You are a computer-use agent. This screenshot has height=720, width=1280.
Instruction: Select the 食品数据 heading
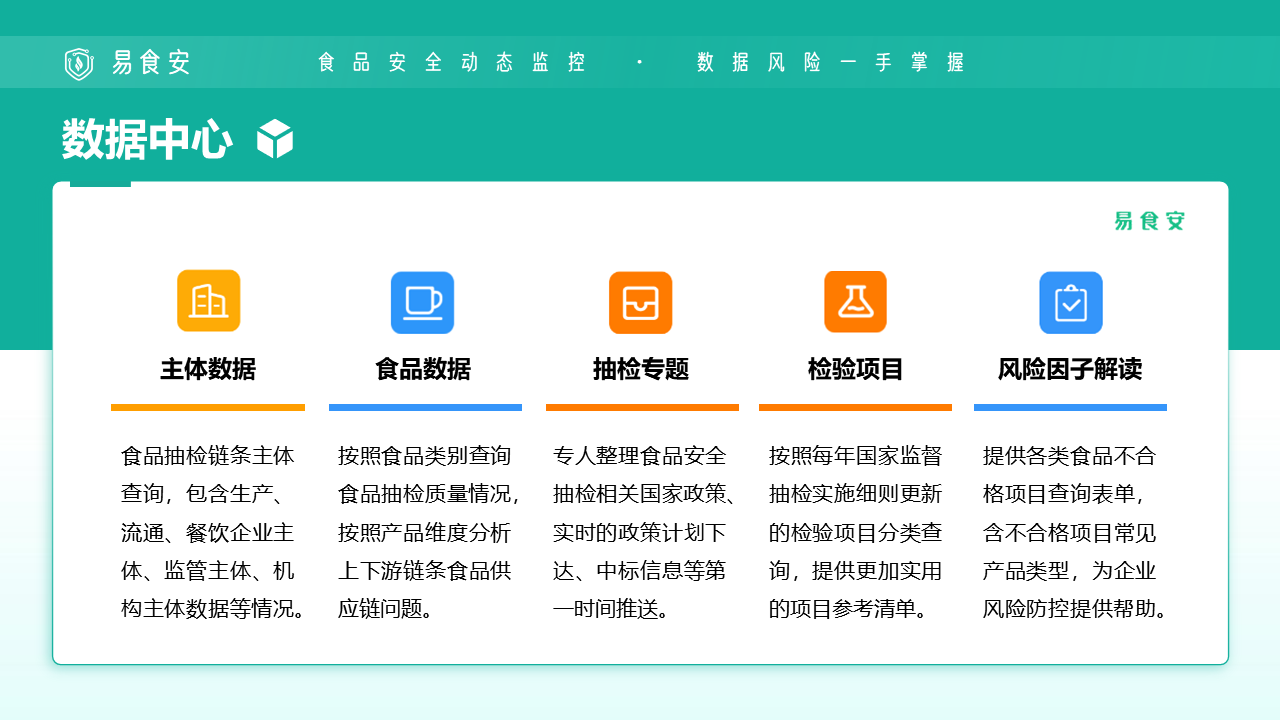point(423,369)
